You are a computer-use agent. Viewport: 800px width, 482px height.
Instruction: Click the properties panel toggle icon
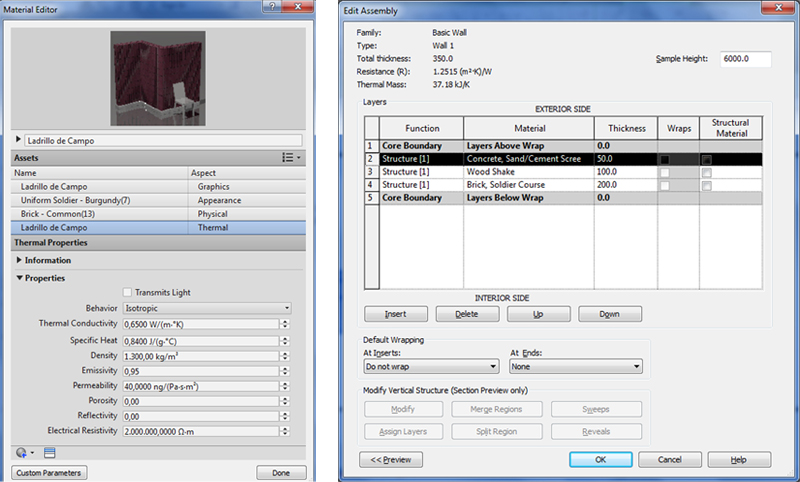(49, 452)
